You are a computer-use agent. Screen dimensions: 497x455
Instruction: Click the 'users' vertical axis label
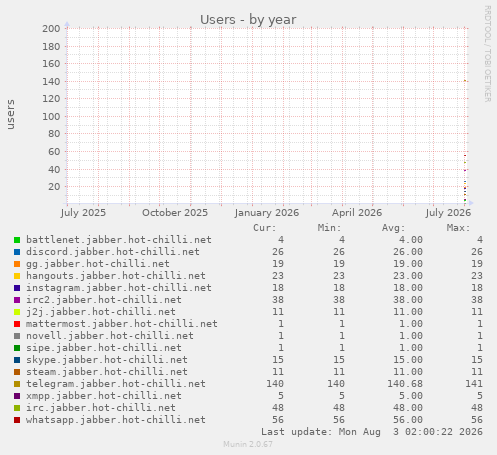[x=11, y=114]
